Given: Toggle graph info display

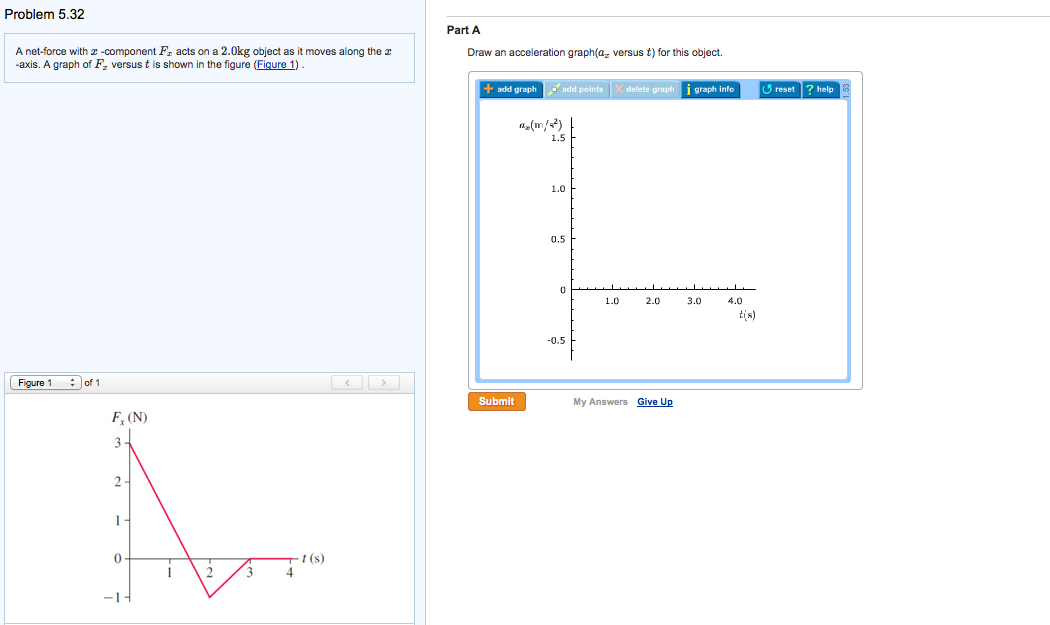Looking at the screenshot, I should coord(712,89).
